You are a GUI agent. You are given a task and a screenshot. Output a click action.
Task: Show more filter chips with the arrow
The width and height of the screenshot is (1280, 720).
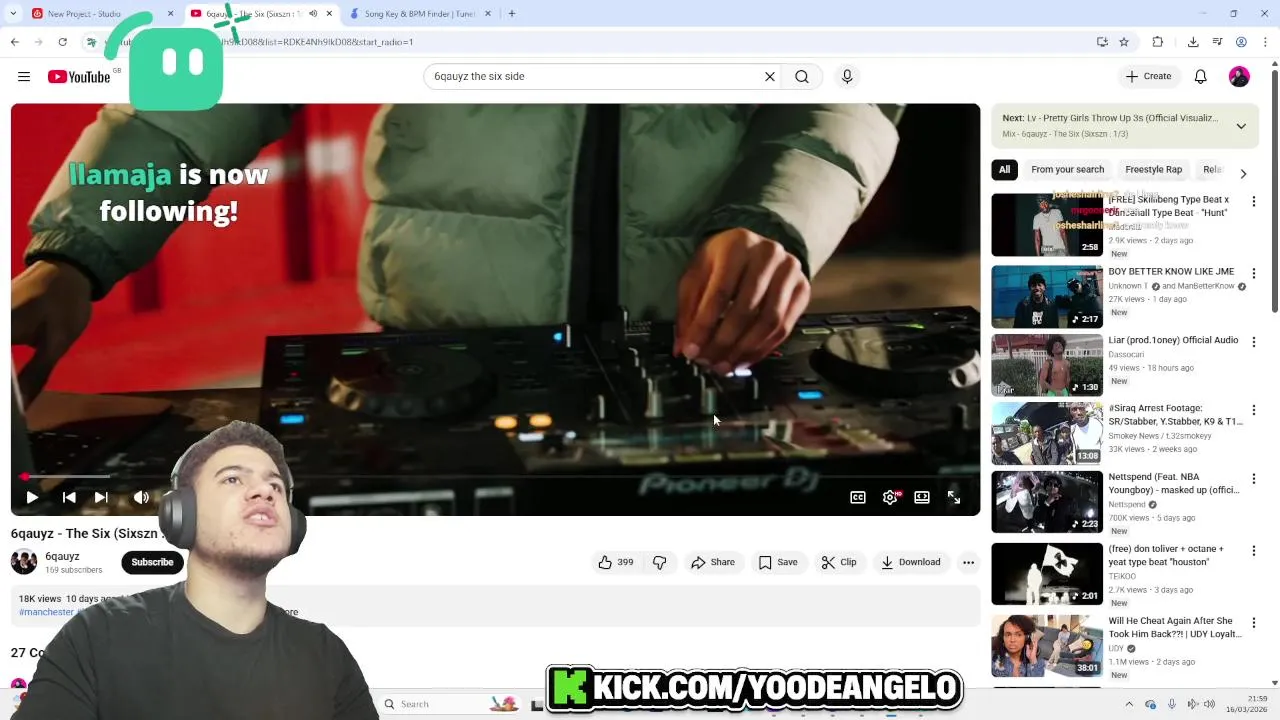tap(1243, 173)
